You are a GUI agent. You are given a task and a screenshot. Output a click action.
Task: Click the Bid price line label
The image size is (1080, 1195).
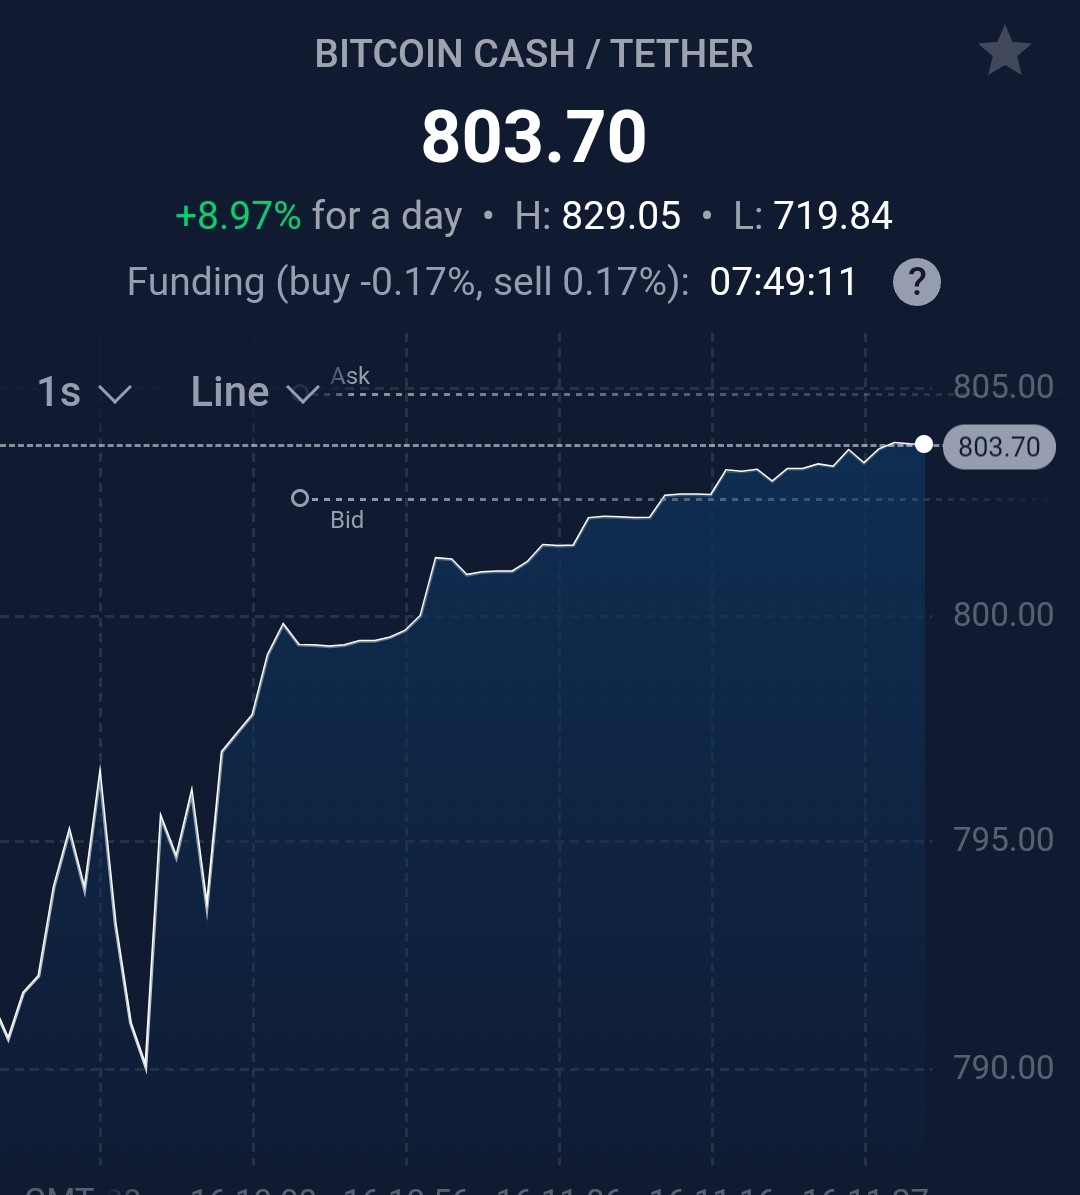[347, 520]
